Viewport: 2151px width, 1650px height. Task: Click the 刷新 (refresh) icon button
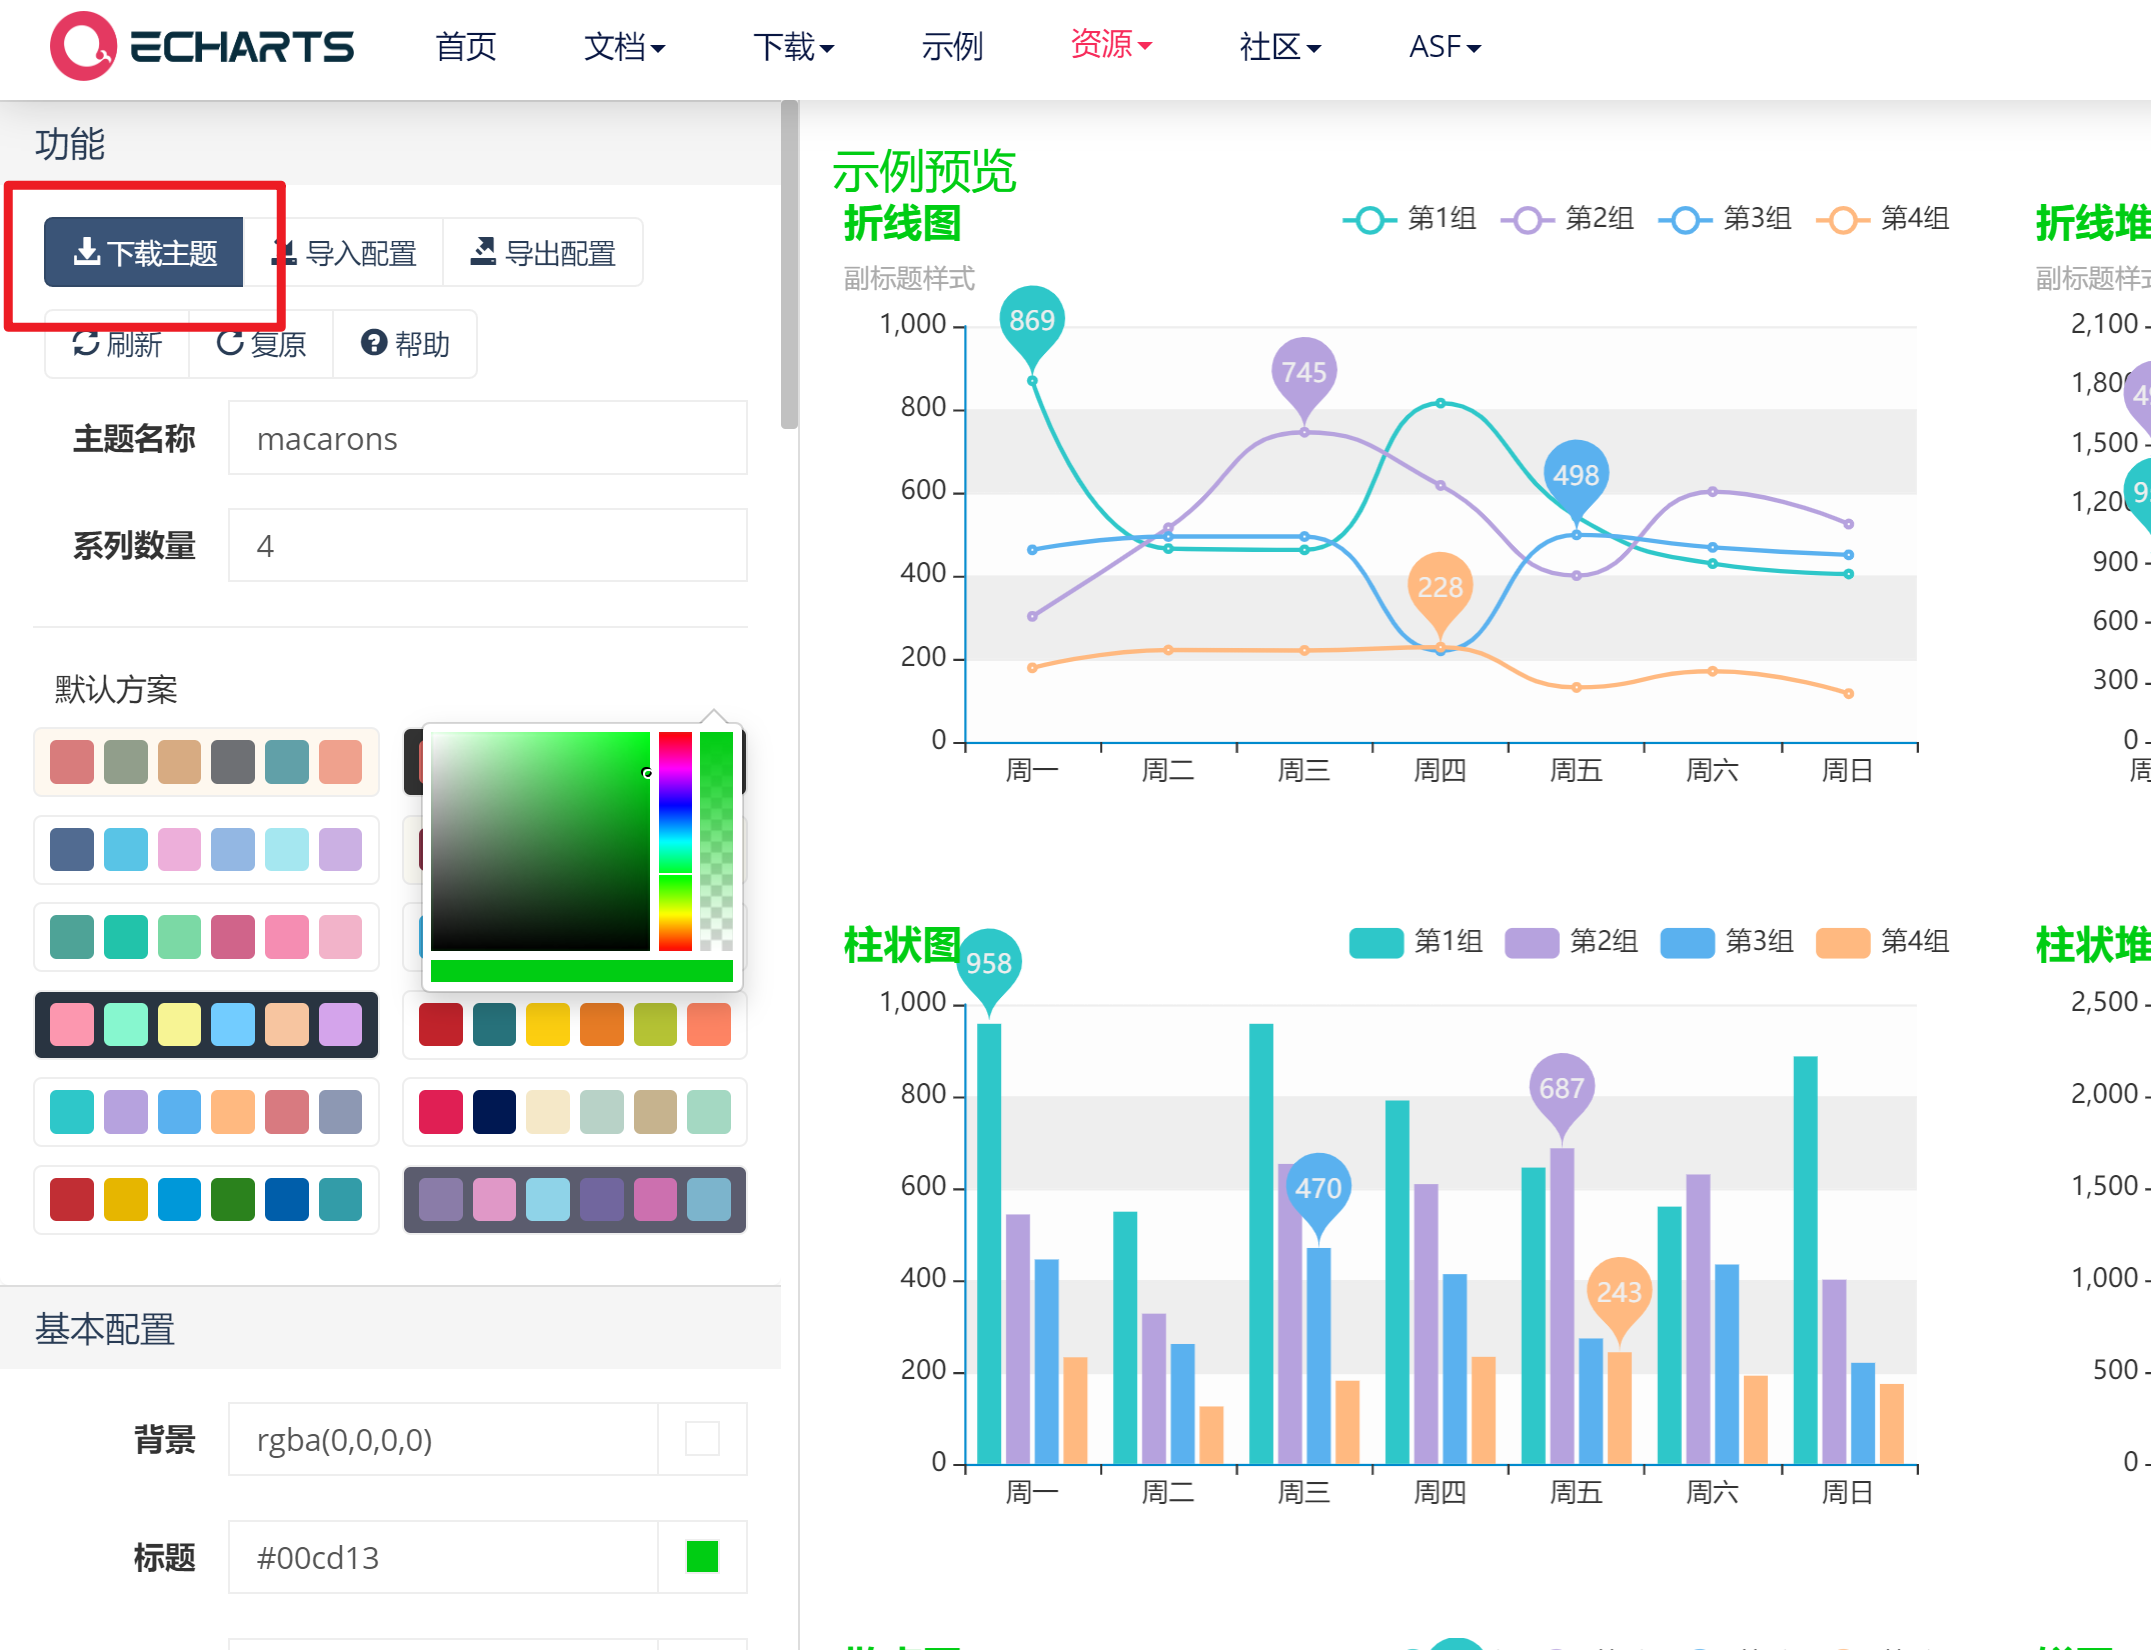point(87,344)
